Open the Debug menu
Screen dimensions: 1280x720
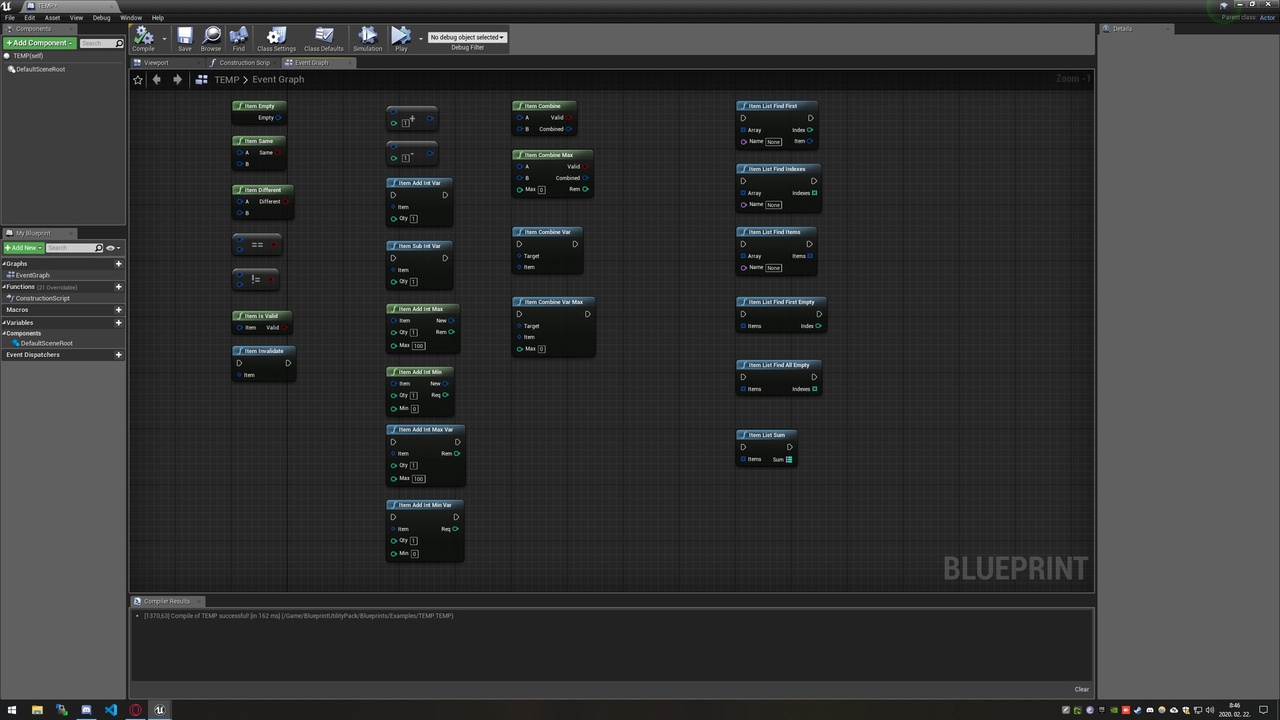[102, 18]
